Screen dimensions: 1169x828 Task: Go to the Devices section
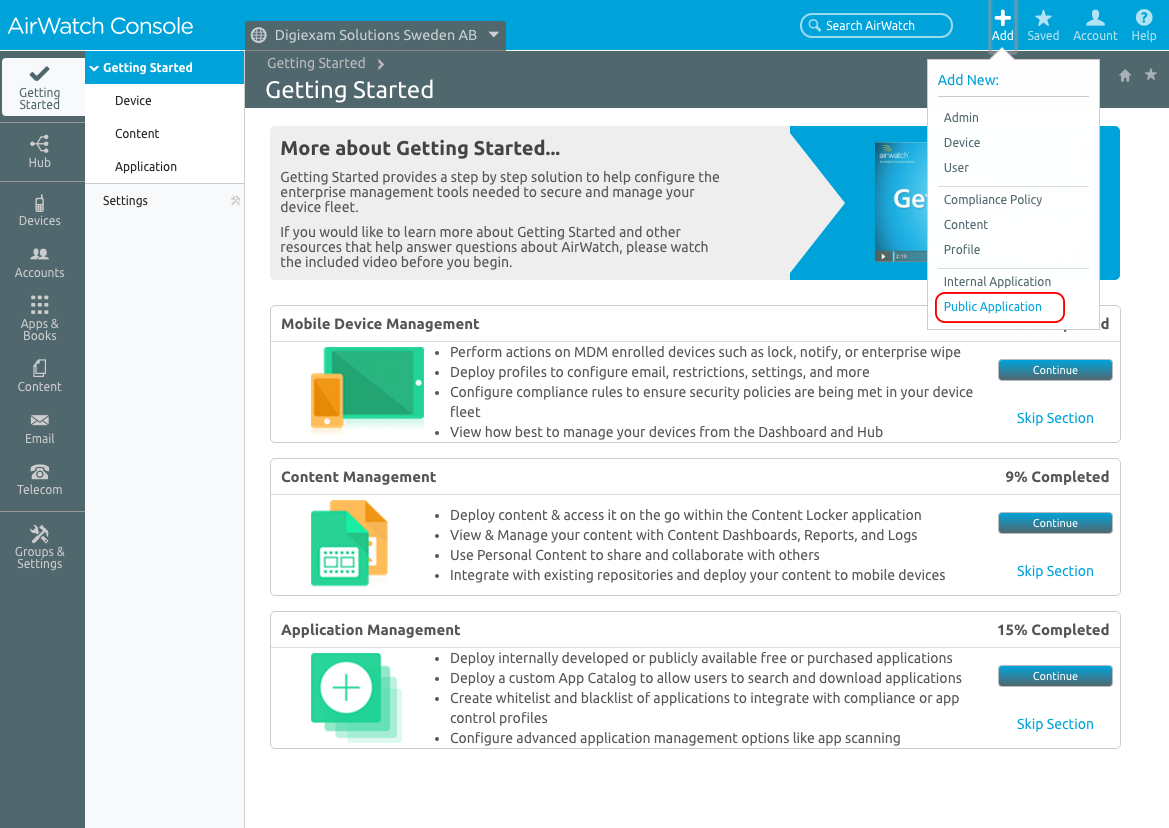[40, 211]
